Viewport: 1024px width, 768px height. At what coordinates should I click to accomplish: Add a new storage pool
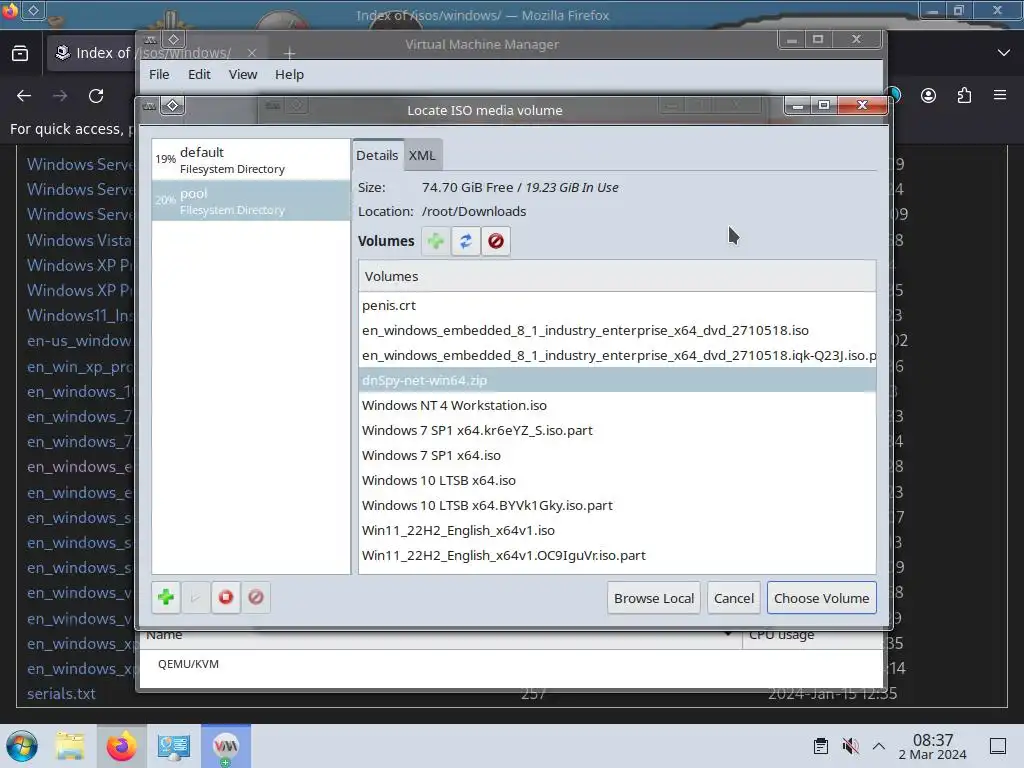pos(166,597)
